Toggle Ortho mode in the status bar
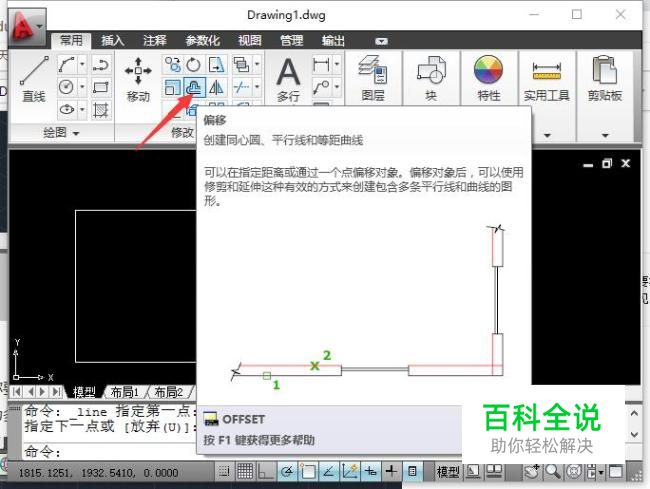This screenshot has height=489, width=650. click(x=266, y=471)
